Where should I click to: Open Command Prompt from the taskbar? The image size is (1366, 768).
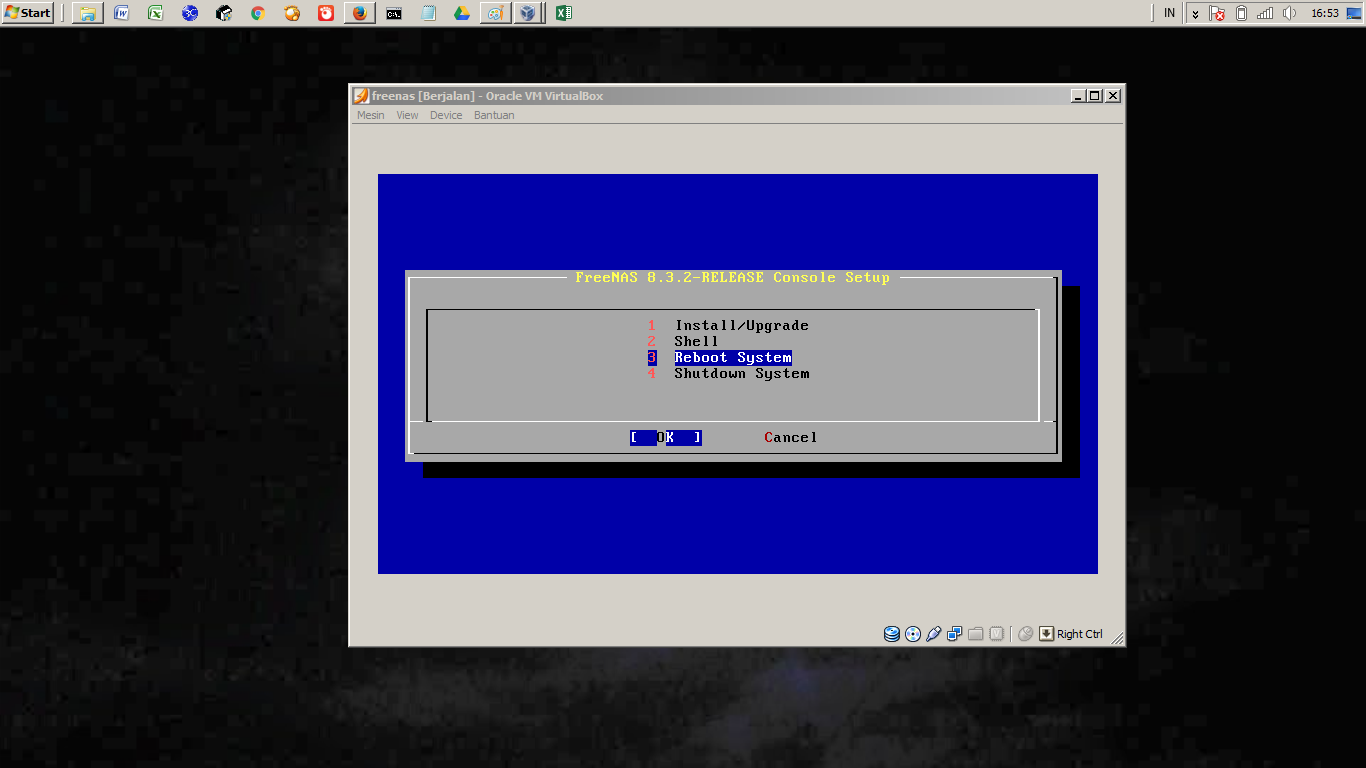394,13
